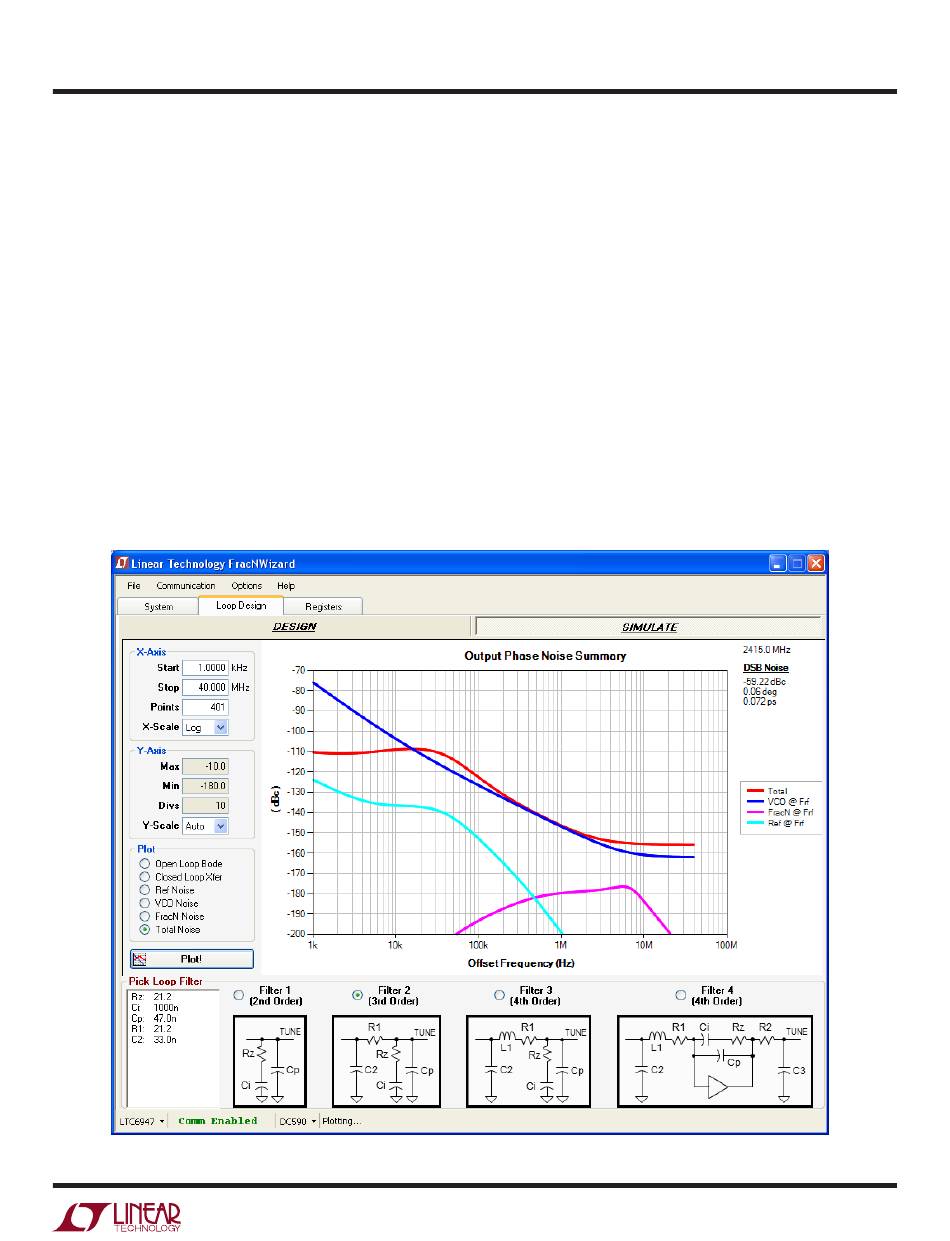Open the File menu
Image resolution: width=950 pixels, height=1241 pixels.
tap(134, 586)
